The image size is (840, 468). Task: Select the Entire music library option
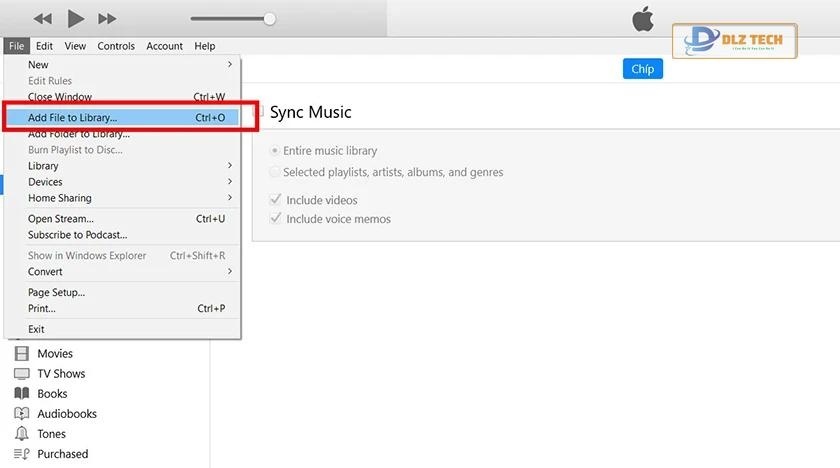coord(275,151)
